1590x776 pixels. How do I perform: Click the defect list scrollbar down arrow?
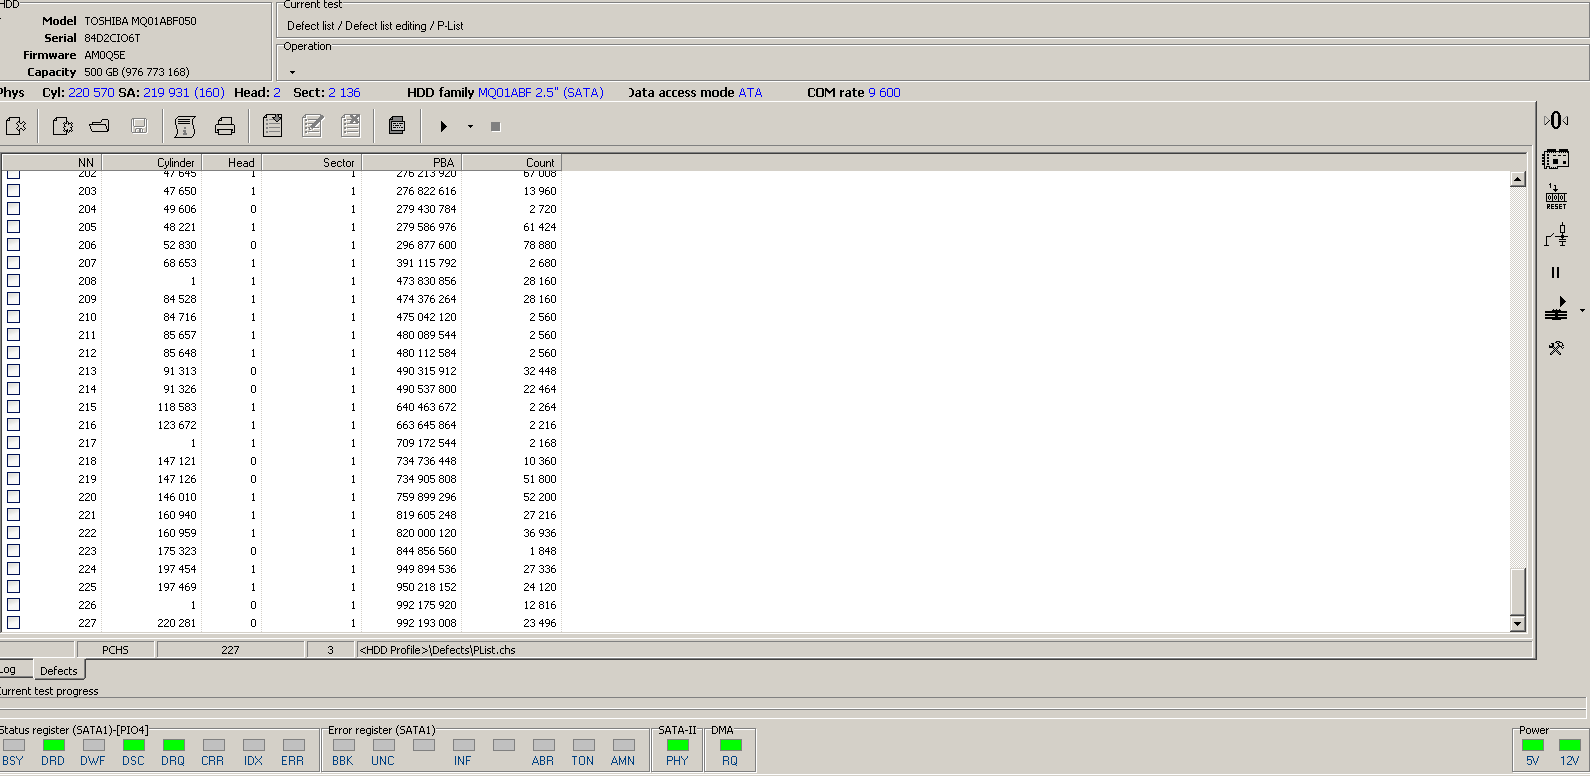[1517, 624]
